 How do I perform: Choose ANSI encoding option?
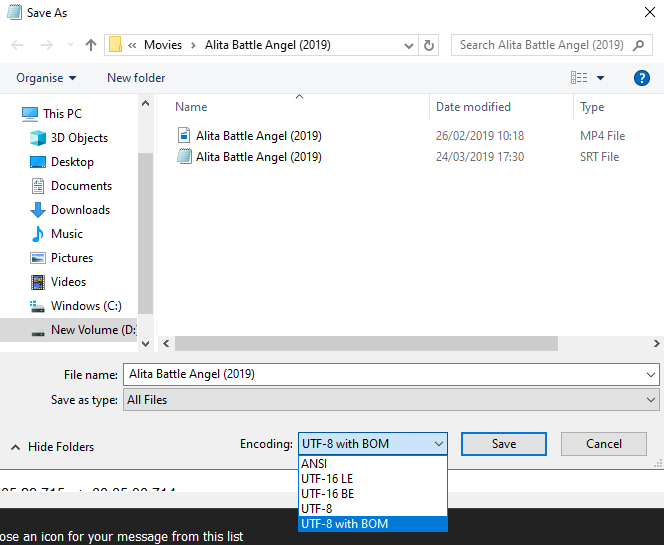point(314,464)
